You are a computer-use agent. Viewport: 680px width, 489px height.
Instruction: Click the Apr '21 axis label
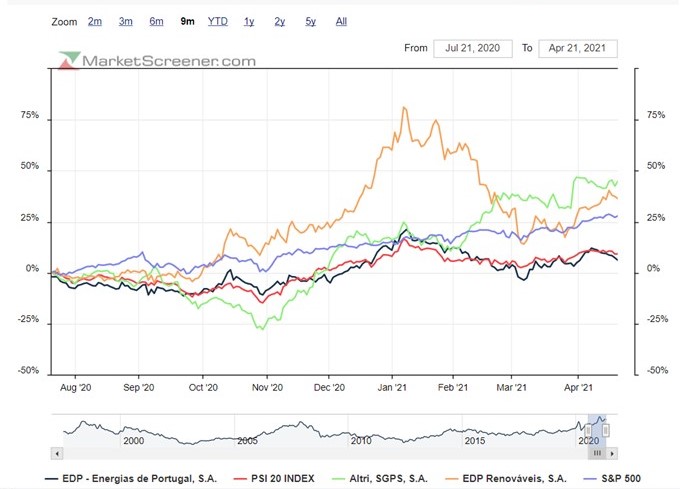tap(578, 388)
